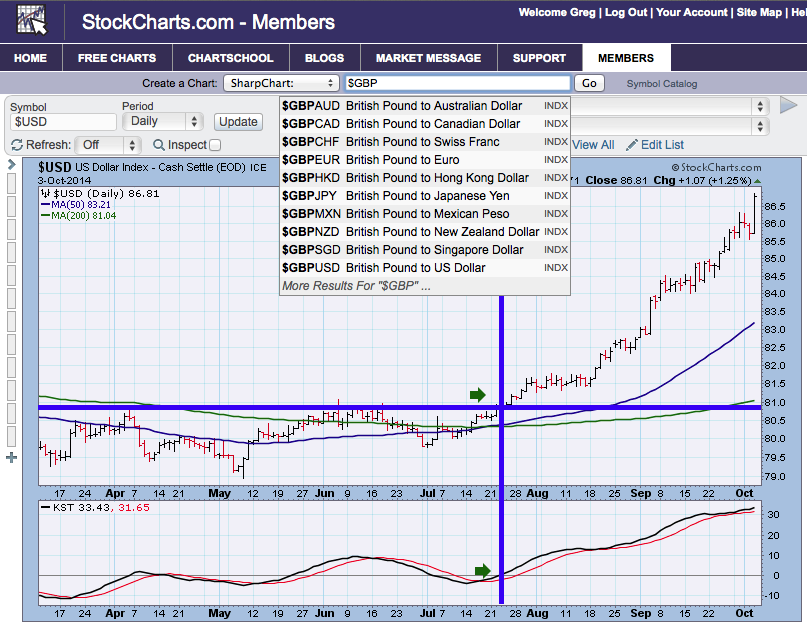Switch to the ChartSchool tab
807x624 pixels.
tap(230, 58)
